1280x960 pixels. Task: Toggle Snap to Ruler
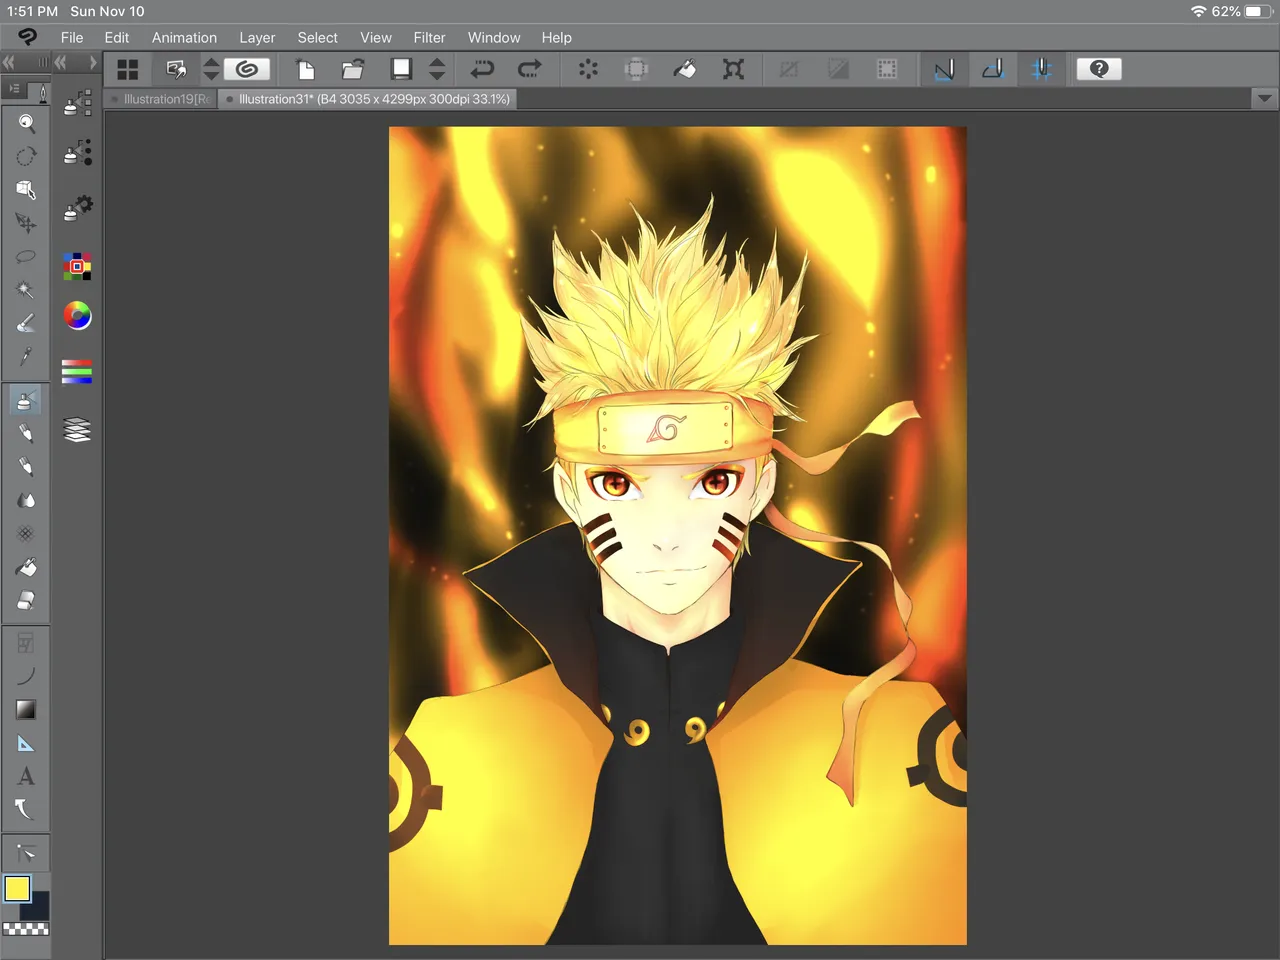(944, 69)
